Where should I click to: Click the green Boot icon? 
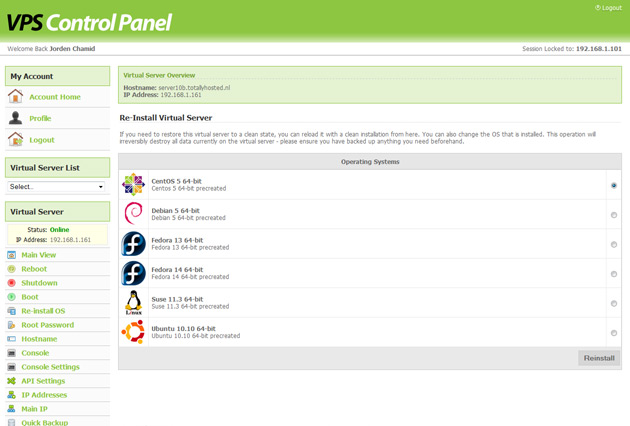click(12, 297)
